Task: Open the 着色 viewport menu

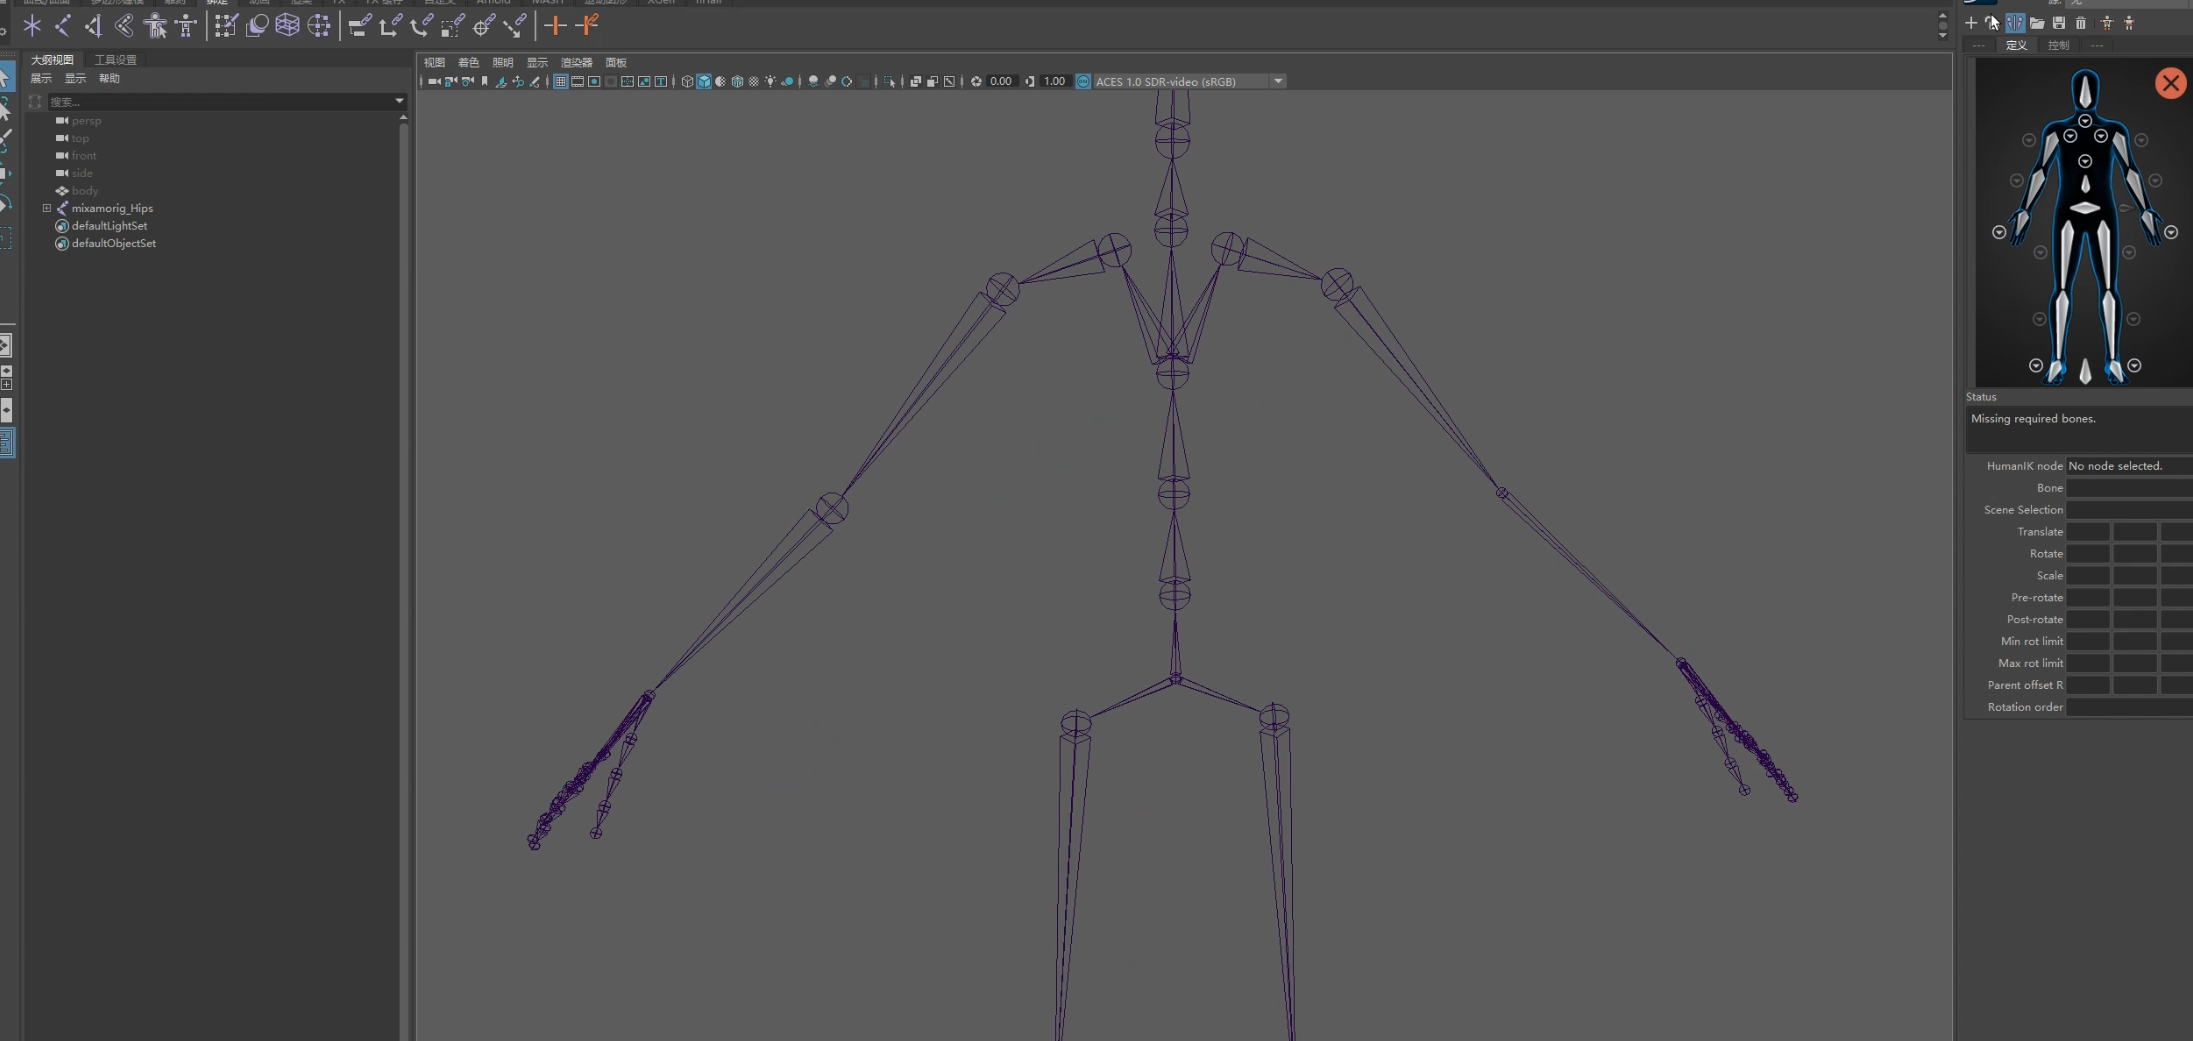Action: [468, 63]
